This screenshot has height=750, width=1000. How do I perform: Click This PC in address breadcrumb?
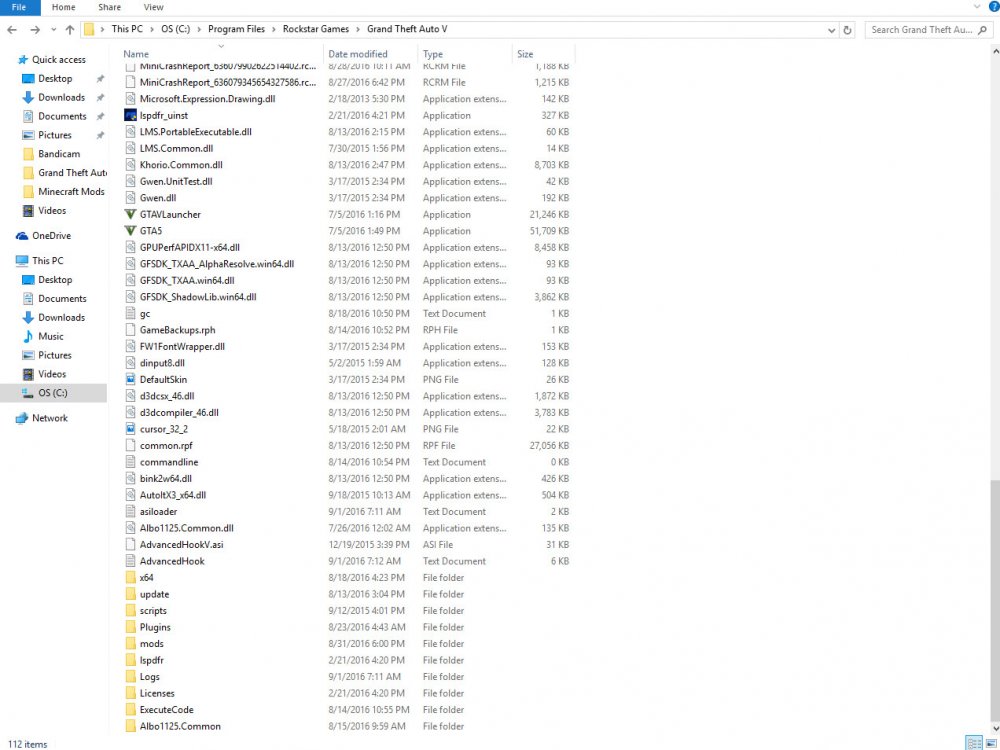[127, 29]
